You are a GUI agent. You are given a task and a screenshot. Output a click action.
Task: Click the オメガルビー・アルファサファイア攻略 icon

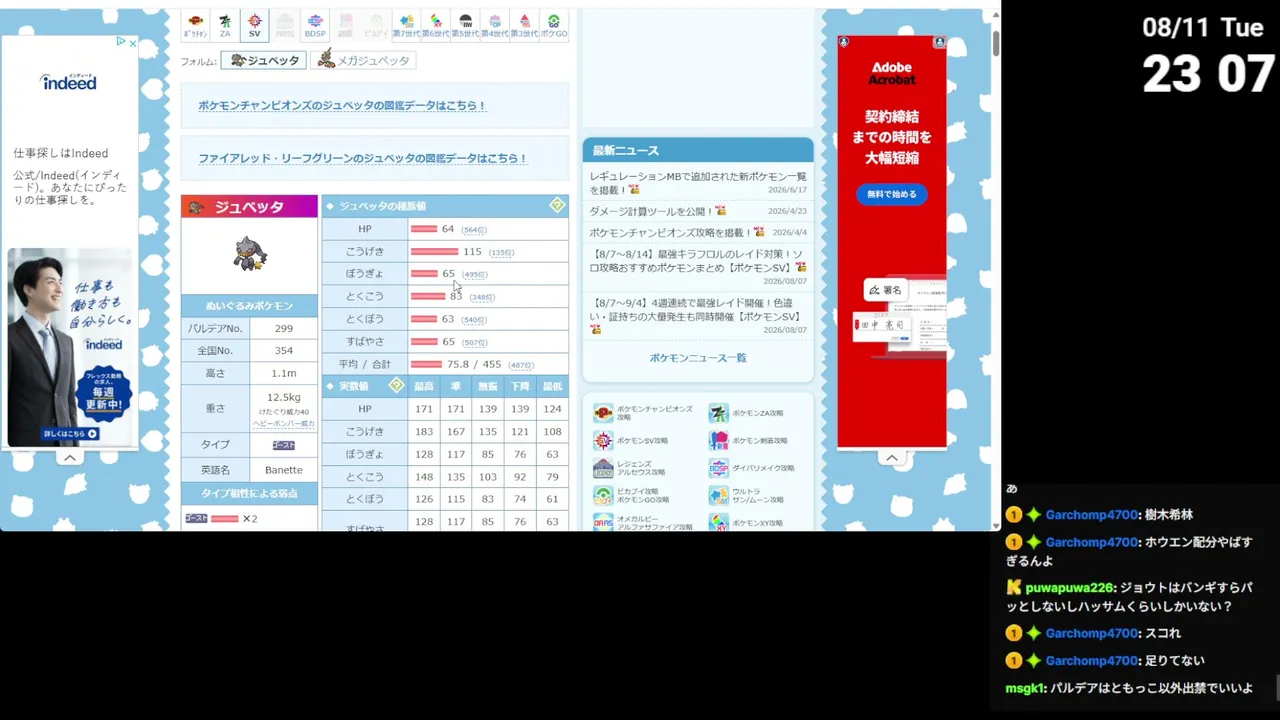[603, 522]
